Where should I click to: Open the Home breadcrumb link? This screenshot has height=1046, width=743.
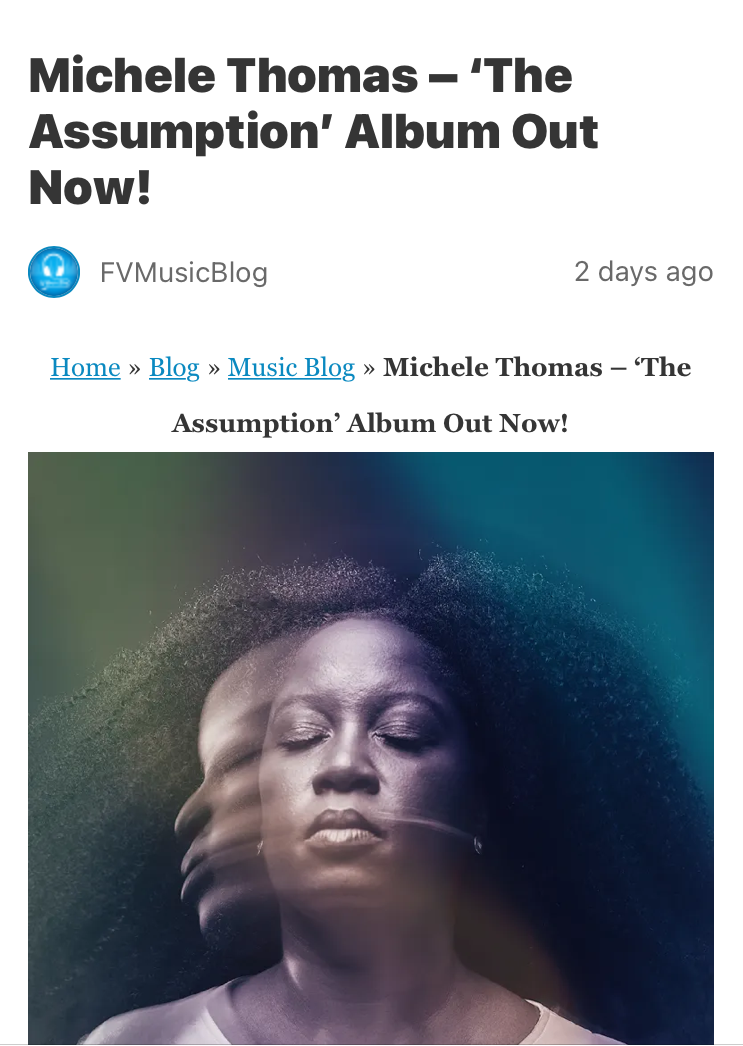pos(85,368)
